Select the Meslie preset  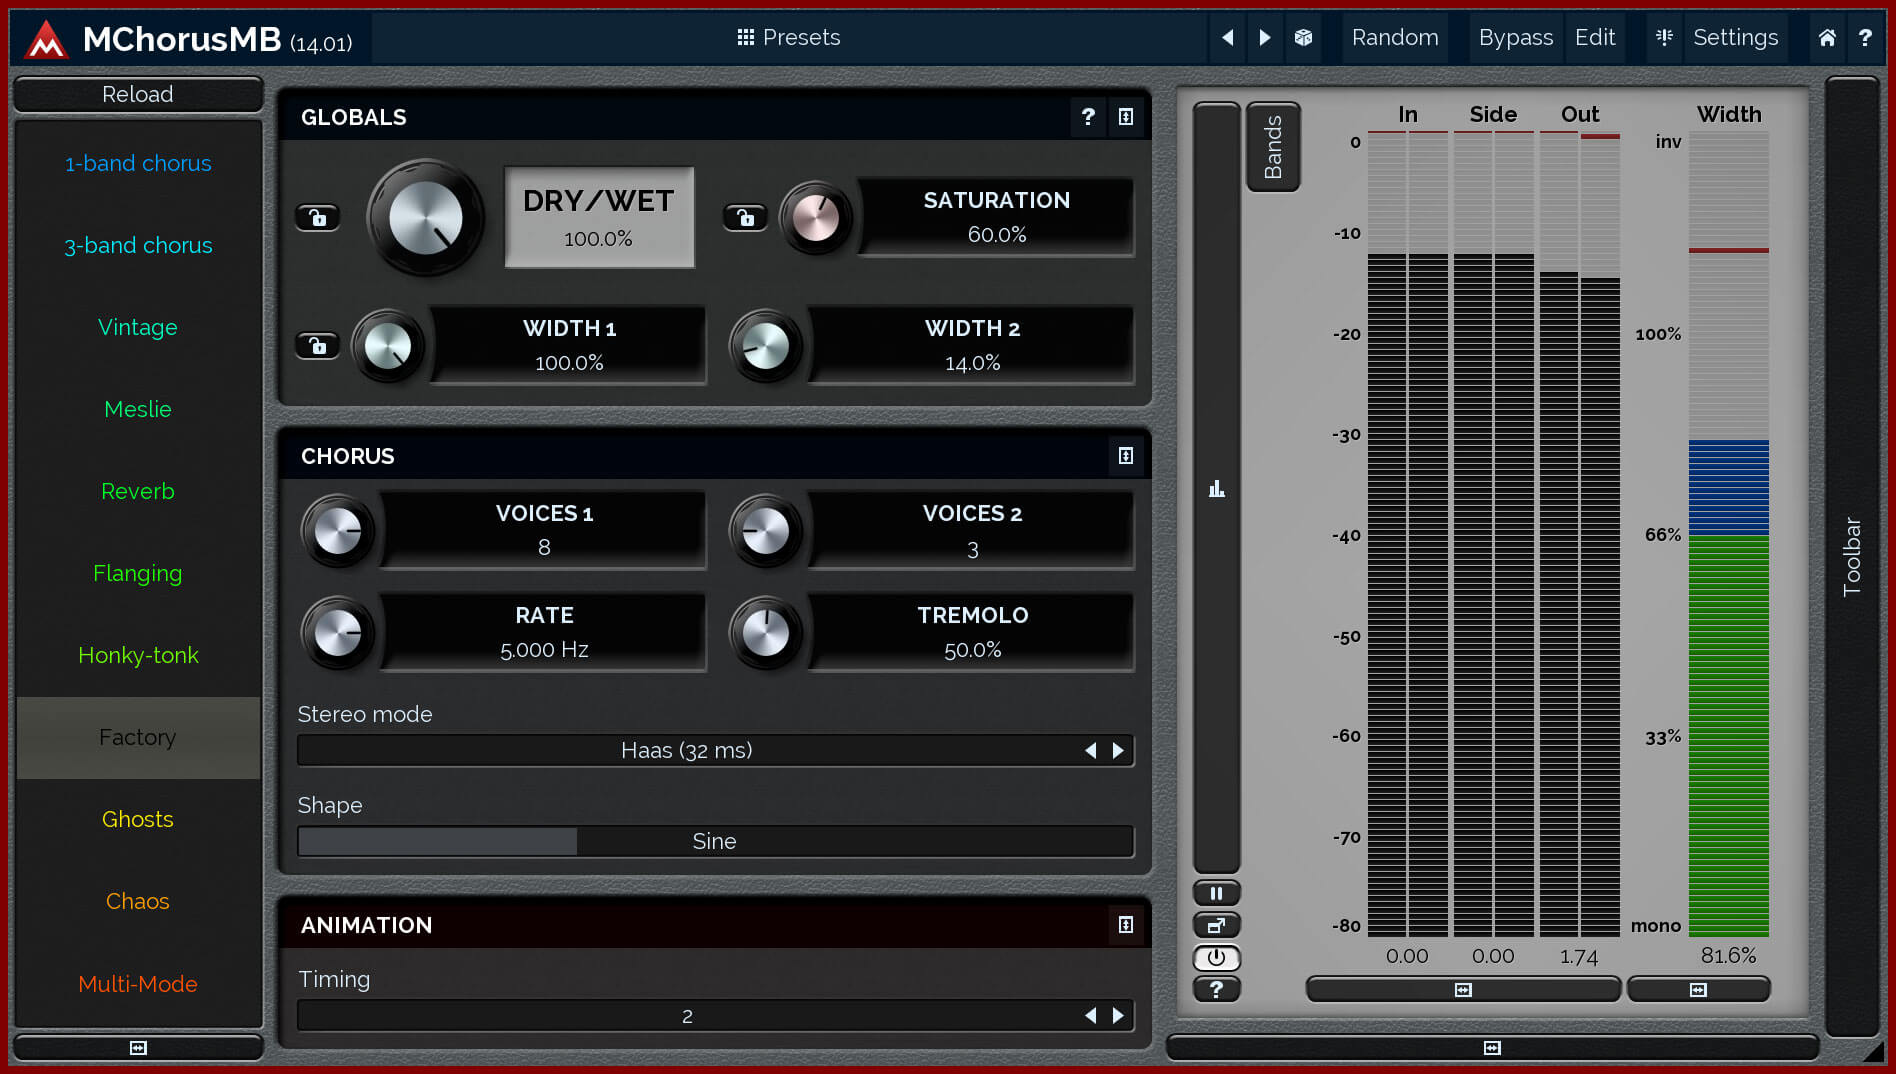pos(138,409)
